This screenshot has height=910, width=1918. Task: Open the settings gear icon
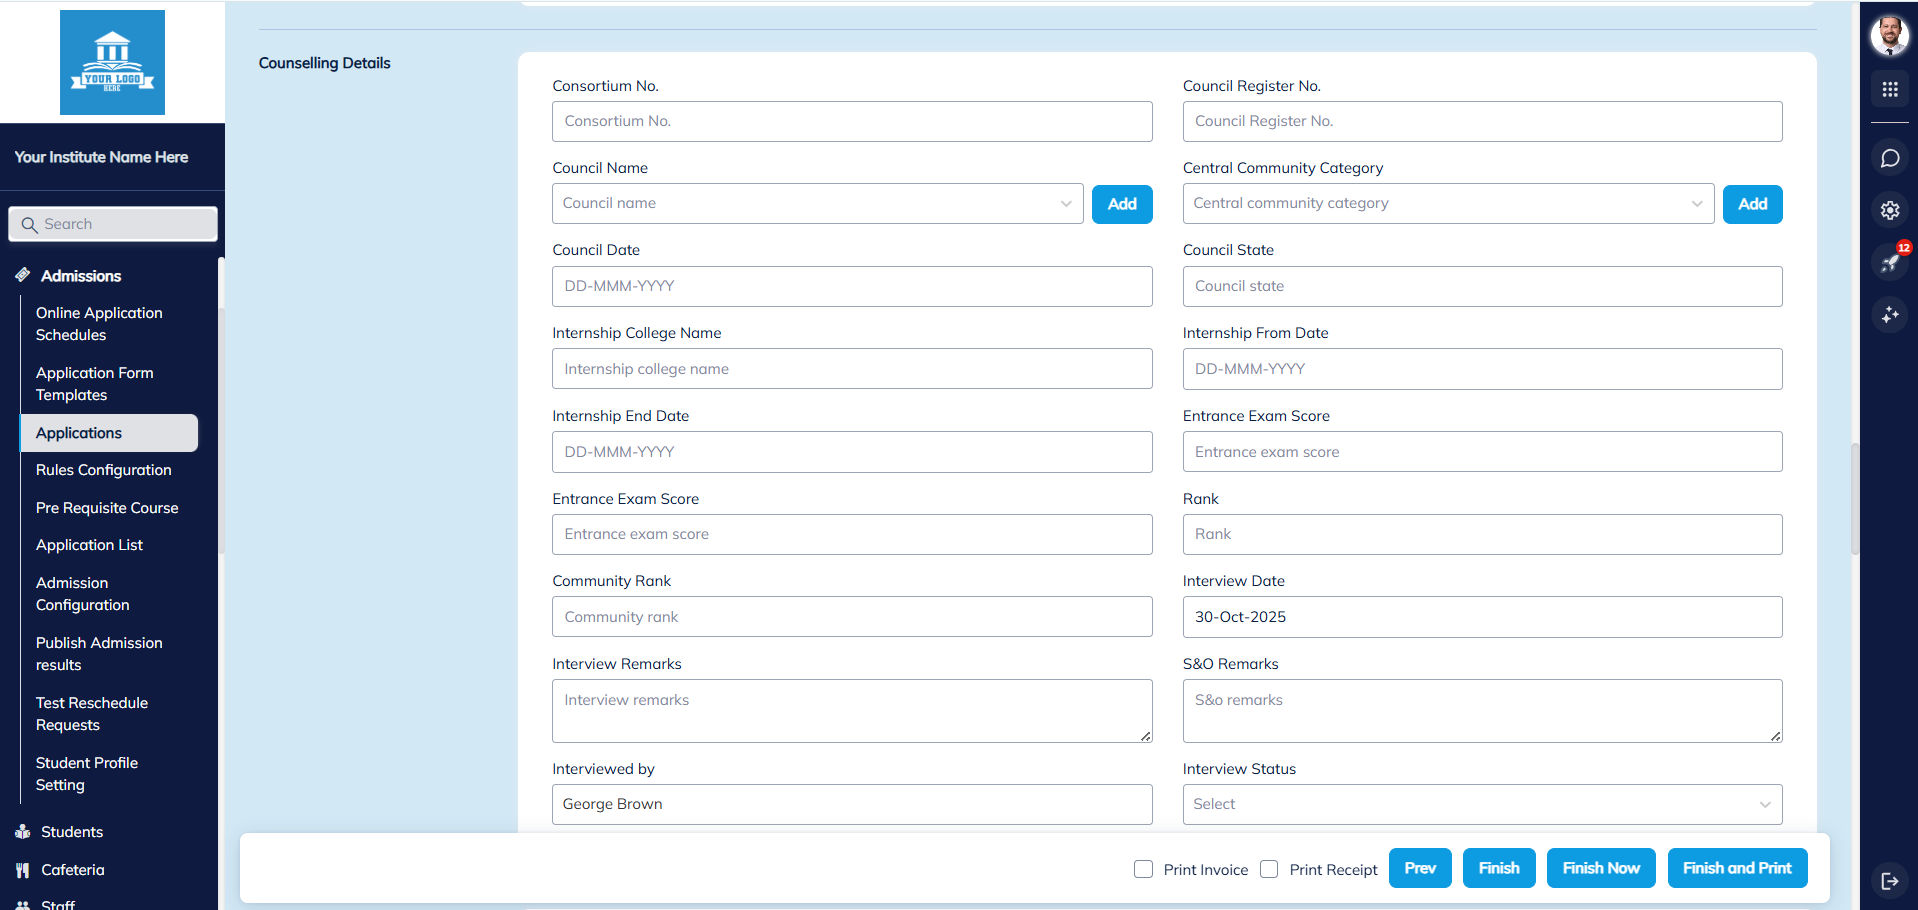click(1889, 210)
